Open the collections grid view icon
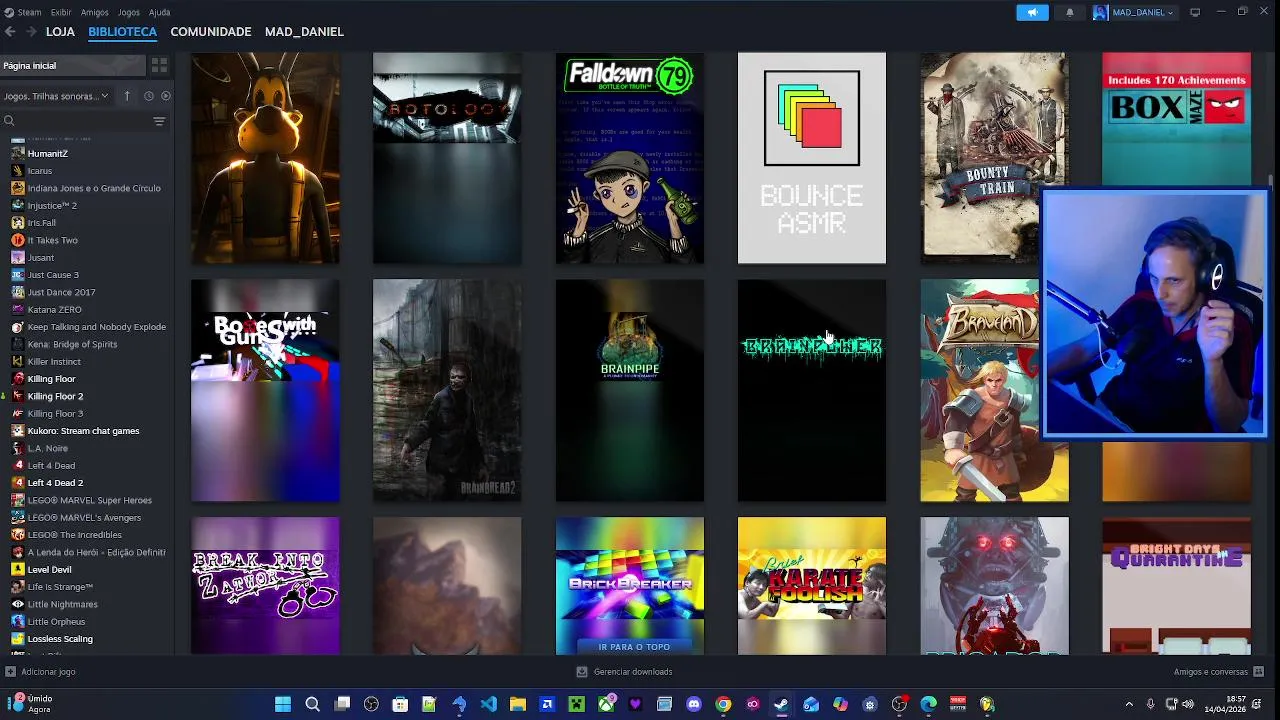The height and width of the screenshot is (720, 1280). (x=159, y=65)
